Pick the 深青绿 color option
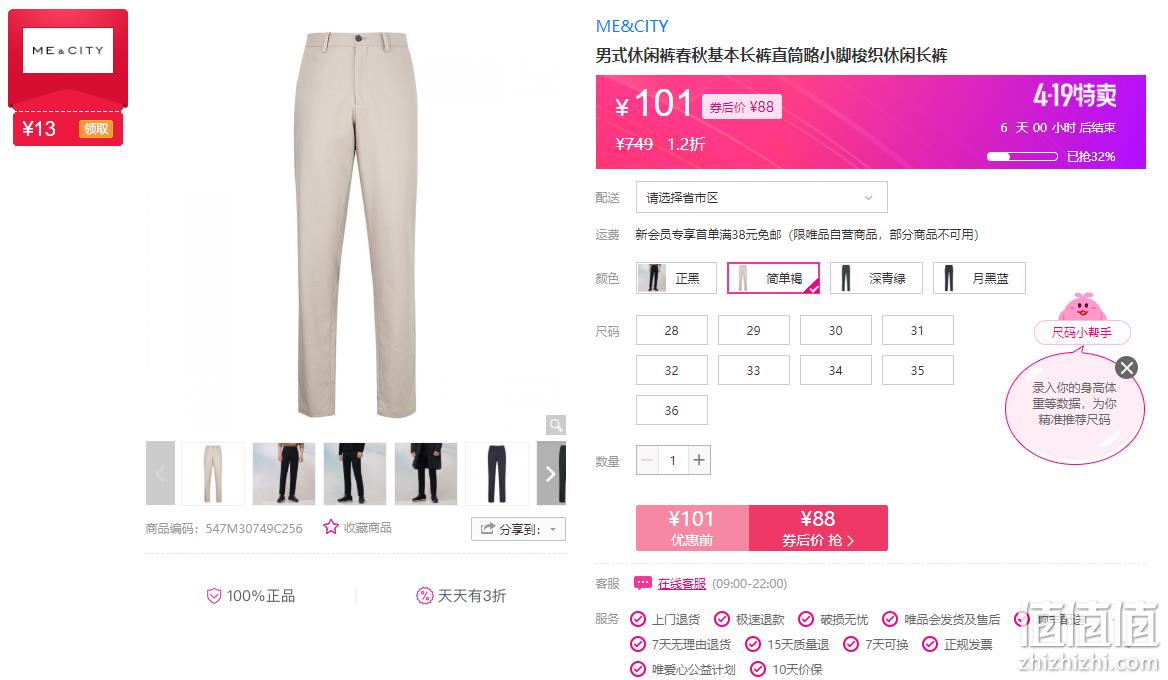The image size is (1168, 680). [x=876, y=278]
